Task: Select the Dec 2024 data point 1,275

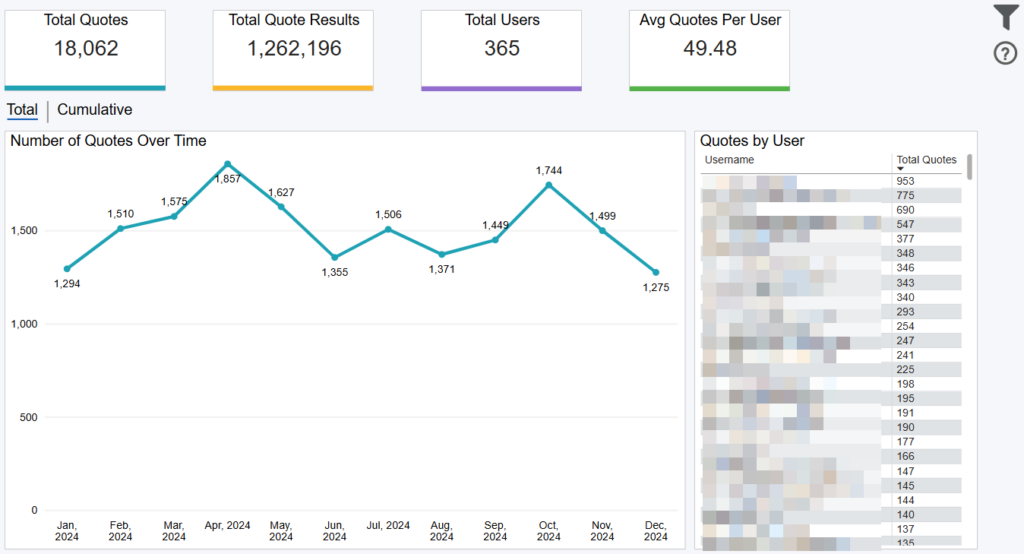Action: (x=656, y=272)
